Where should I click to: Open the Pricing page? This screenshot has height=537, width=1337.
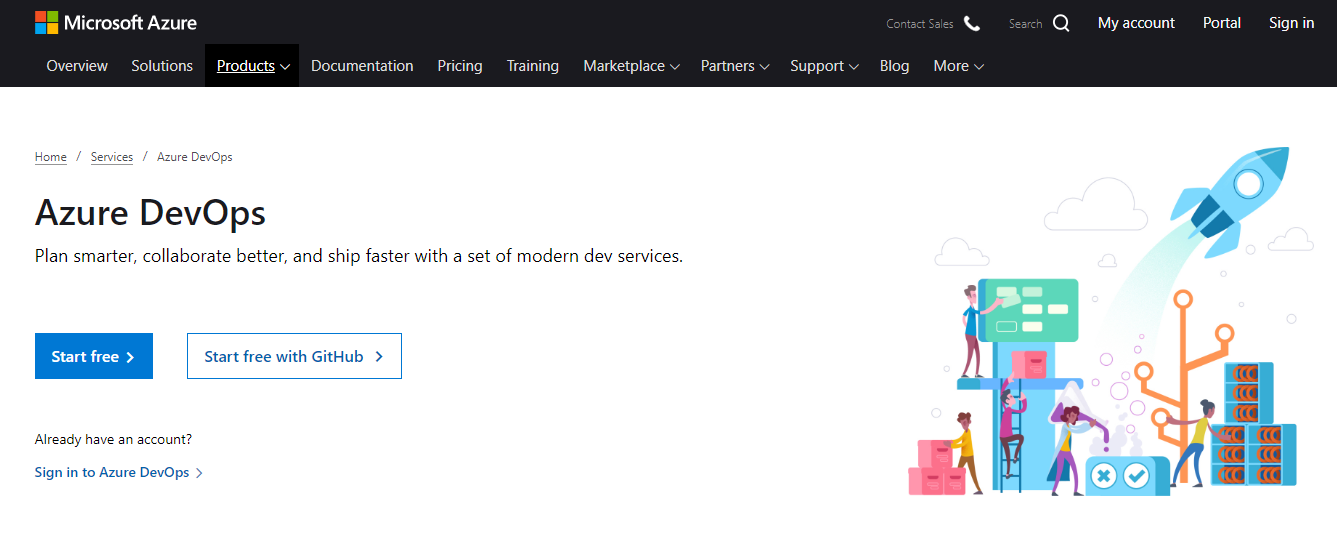coord(460,66)
